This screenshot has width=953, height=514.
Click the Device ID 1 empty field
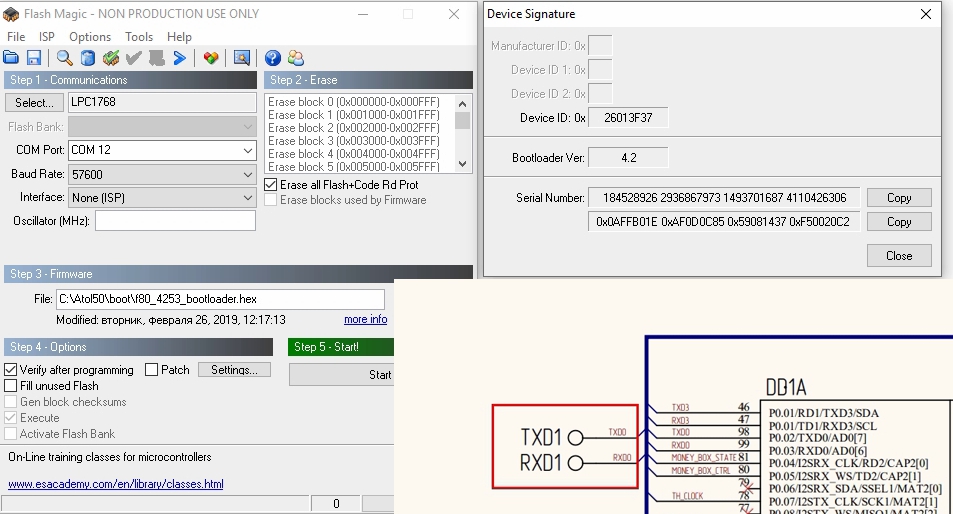[x=600, y=70]
